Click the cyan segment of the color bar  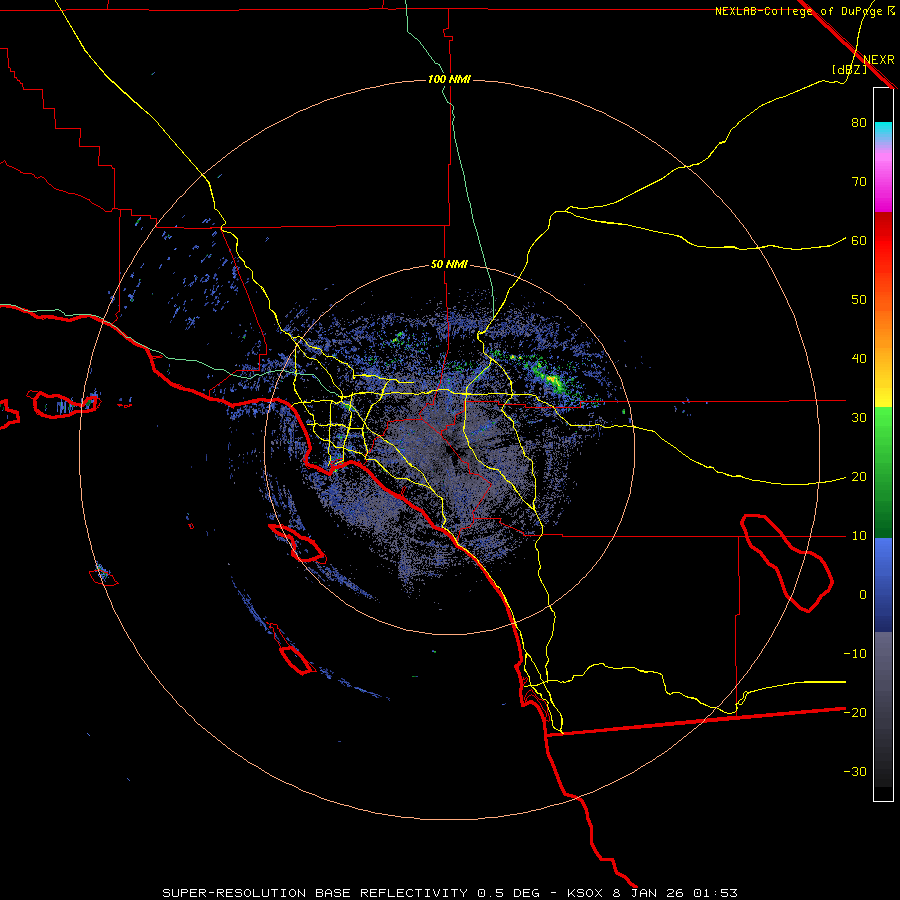883,131
